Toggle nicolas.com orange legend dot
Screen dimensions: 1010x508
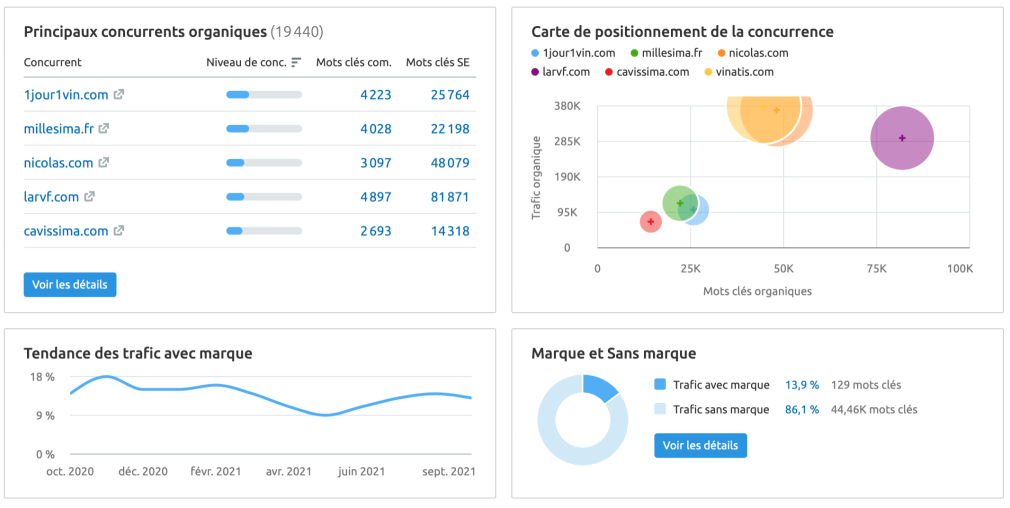coord(721,53)
